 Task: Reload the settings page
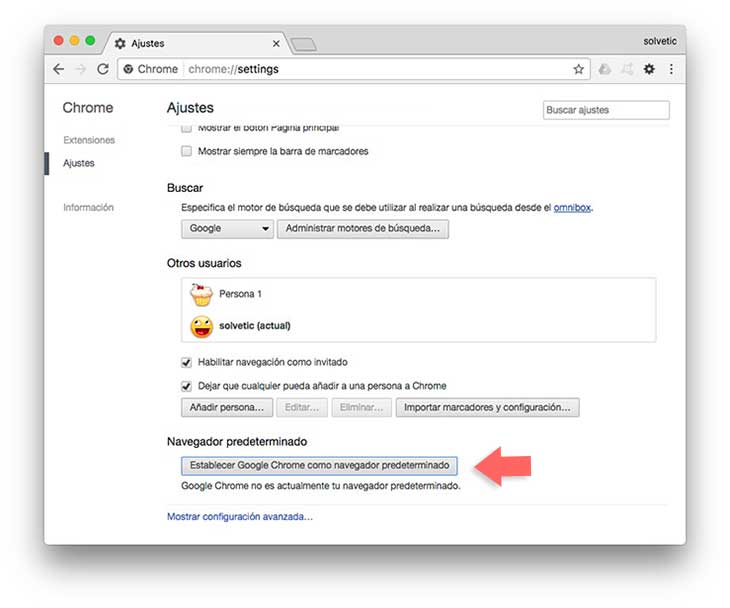102,69
